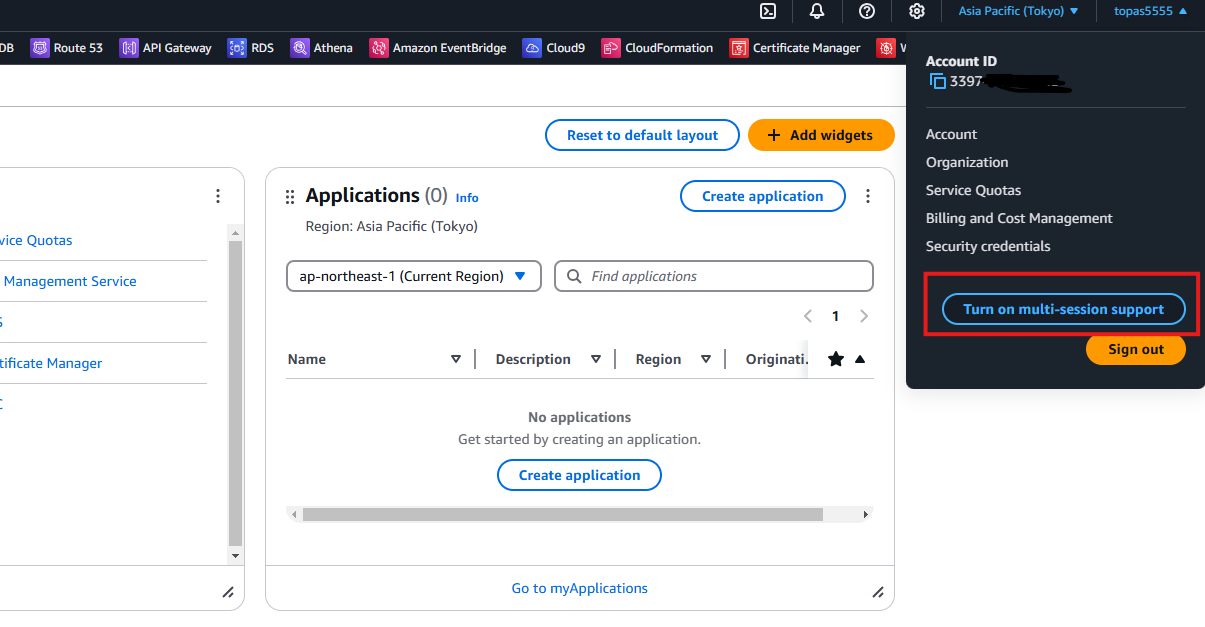Grab the Applications widget drag handle
Viewport: 1205px width, 627px height.
[x=290, y=197]
